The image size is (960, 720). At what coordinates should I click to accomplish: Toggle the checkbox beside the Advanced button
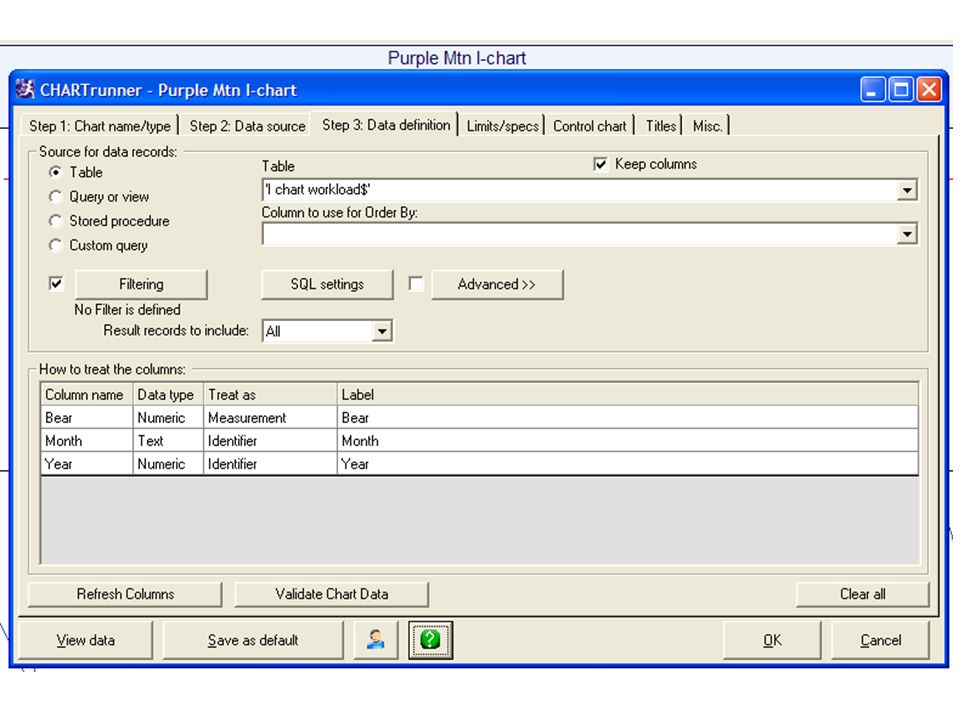[416, 283]
